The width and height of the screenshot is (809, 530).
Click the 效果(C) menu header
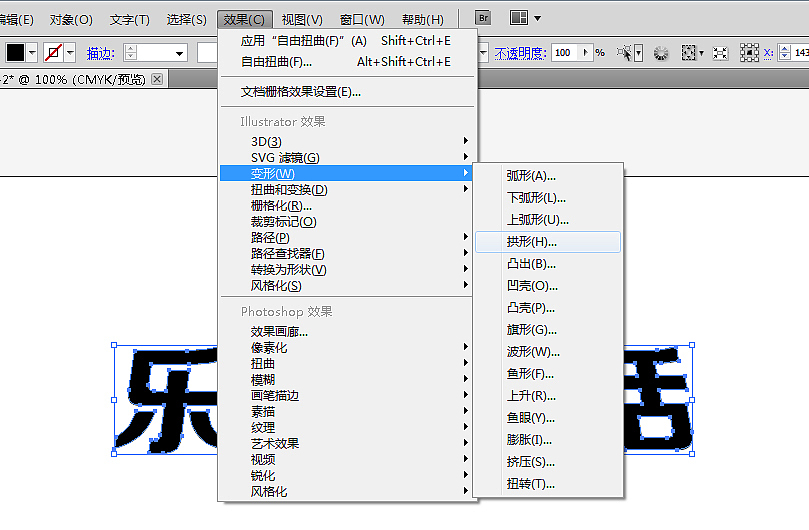[x=245, y=20]
